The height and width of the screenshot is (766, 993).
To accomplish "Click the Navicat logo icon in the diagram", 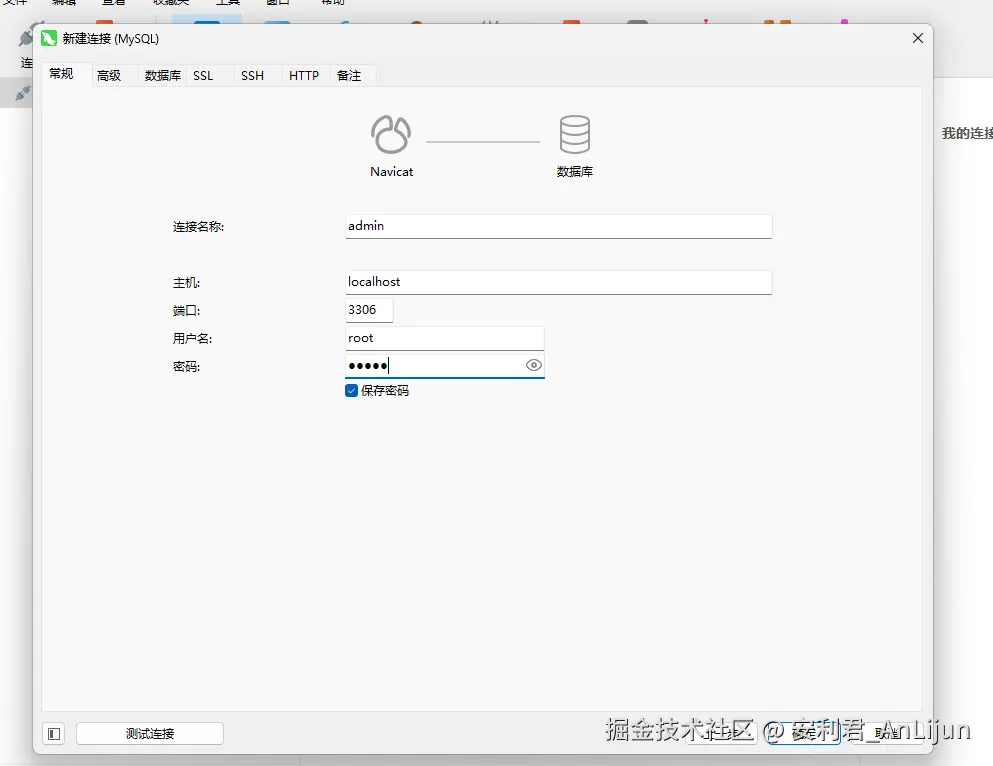I will coord(391,134).
